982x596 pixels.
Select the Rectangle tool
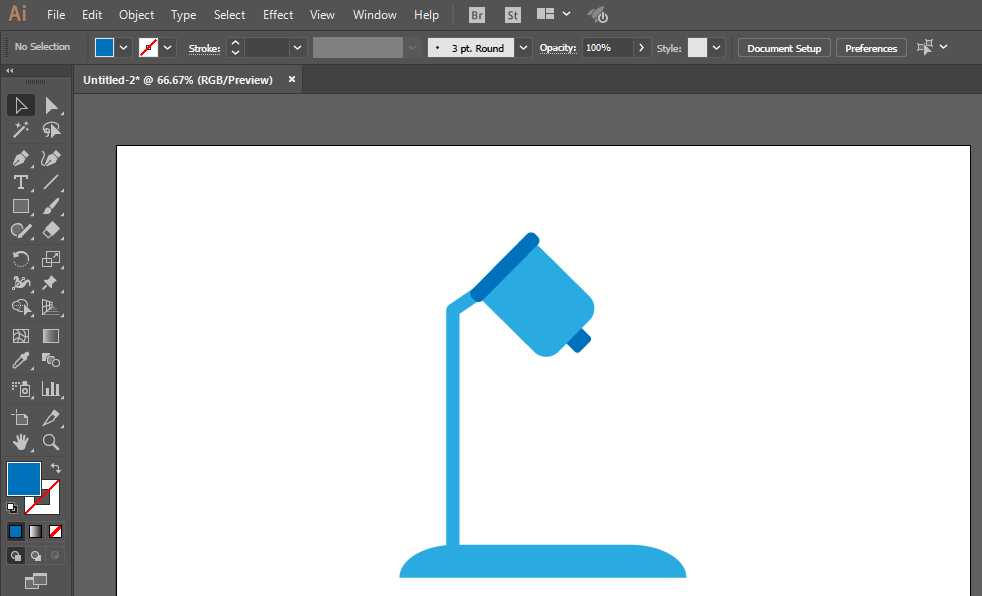pos(20,206)
